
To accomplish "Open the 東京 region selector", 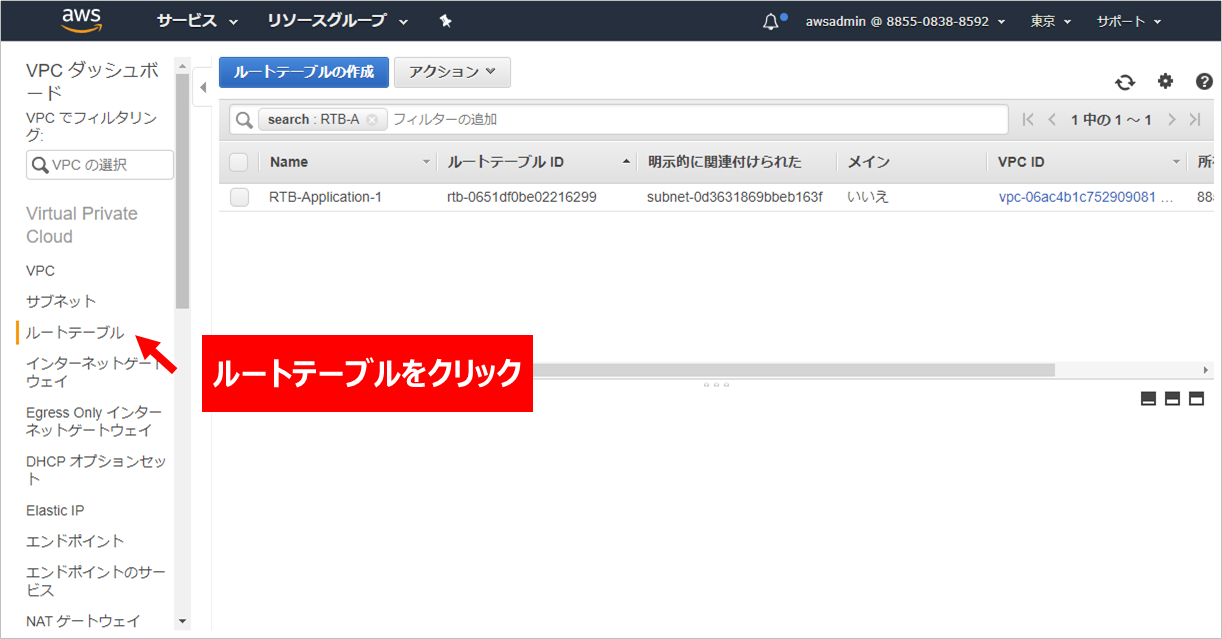I will click(1050, 21).
